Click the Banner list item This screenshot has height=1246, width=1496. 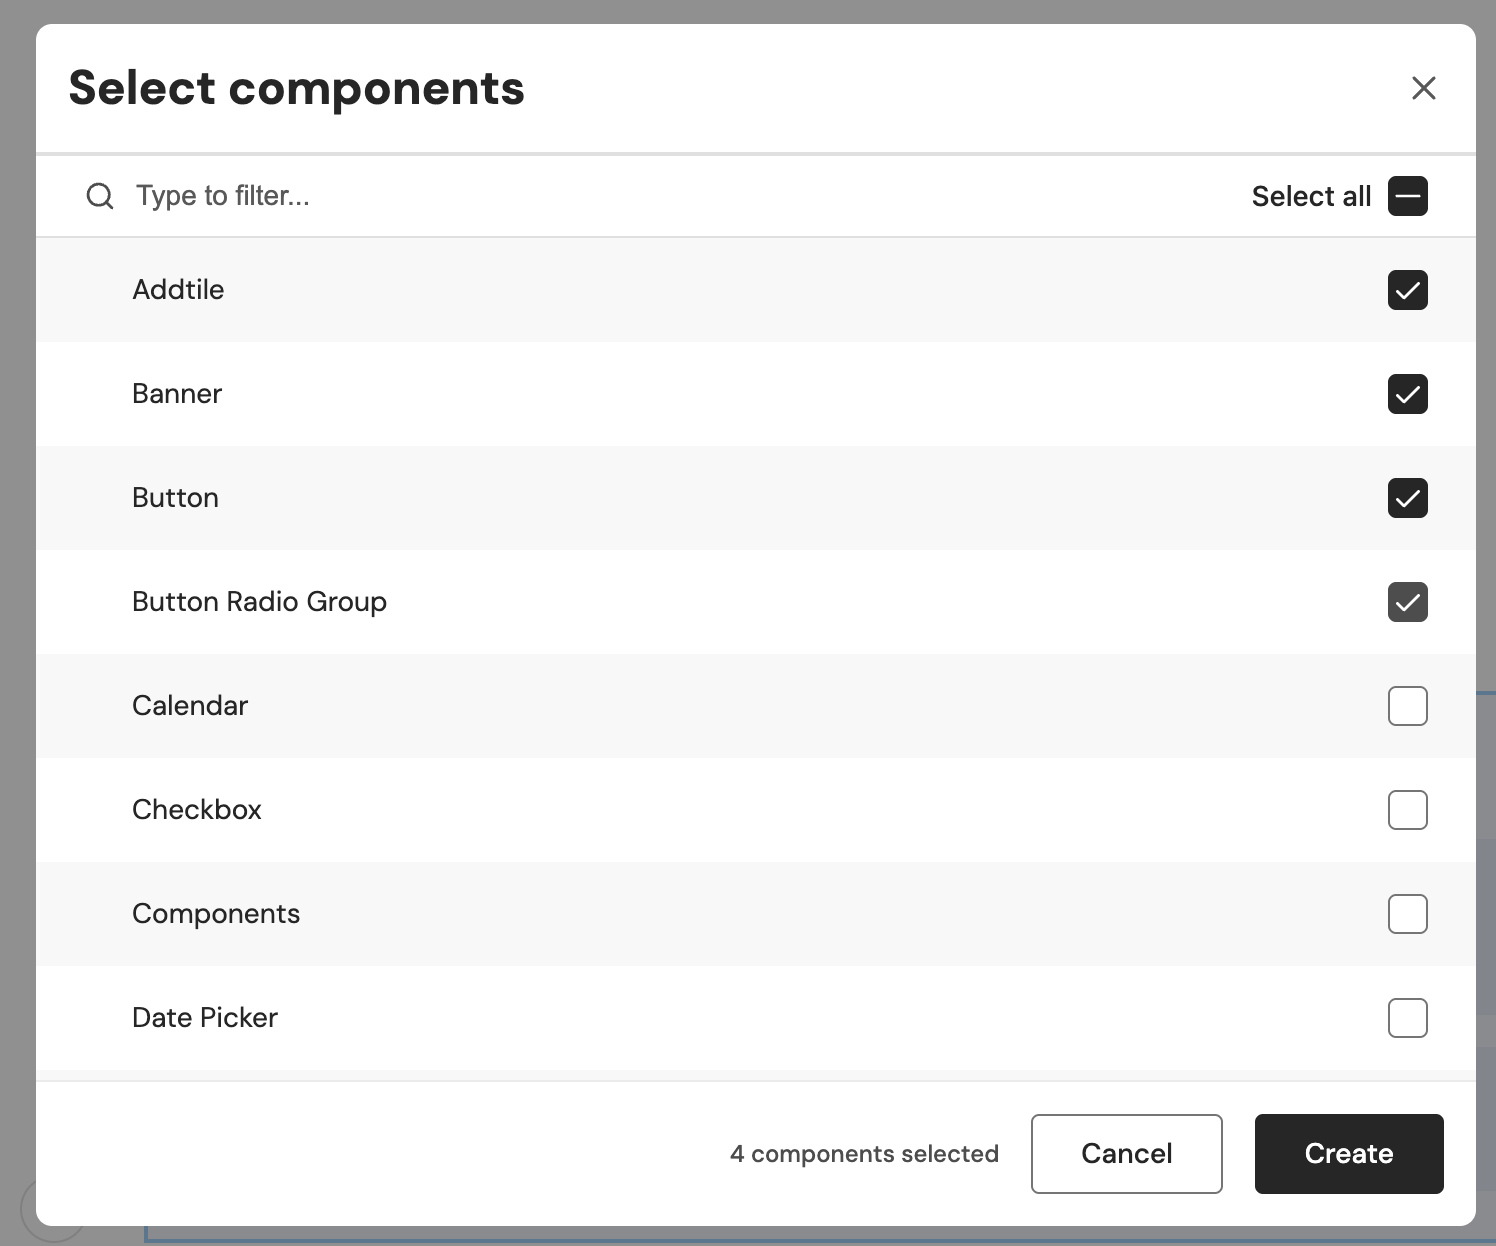pos(177,394)
